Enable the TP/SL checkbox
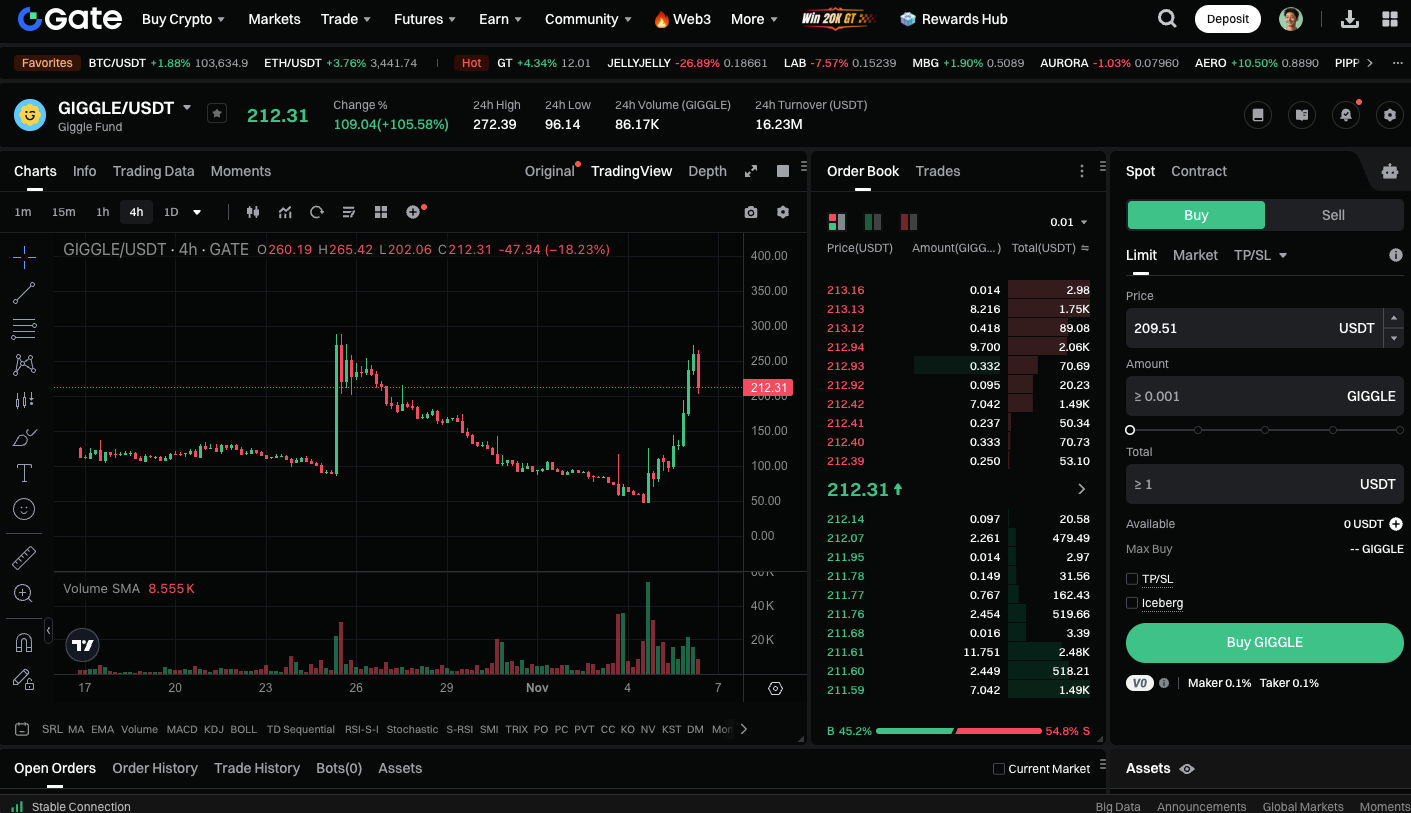 click(x=1132, y=579)
